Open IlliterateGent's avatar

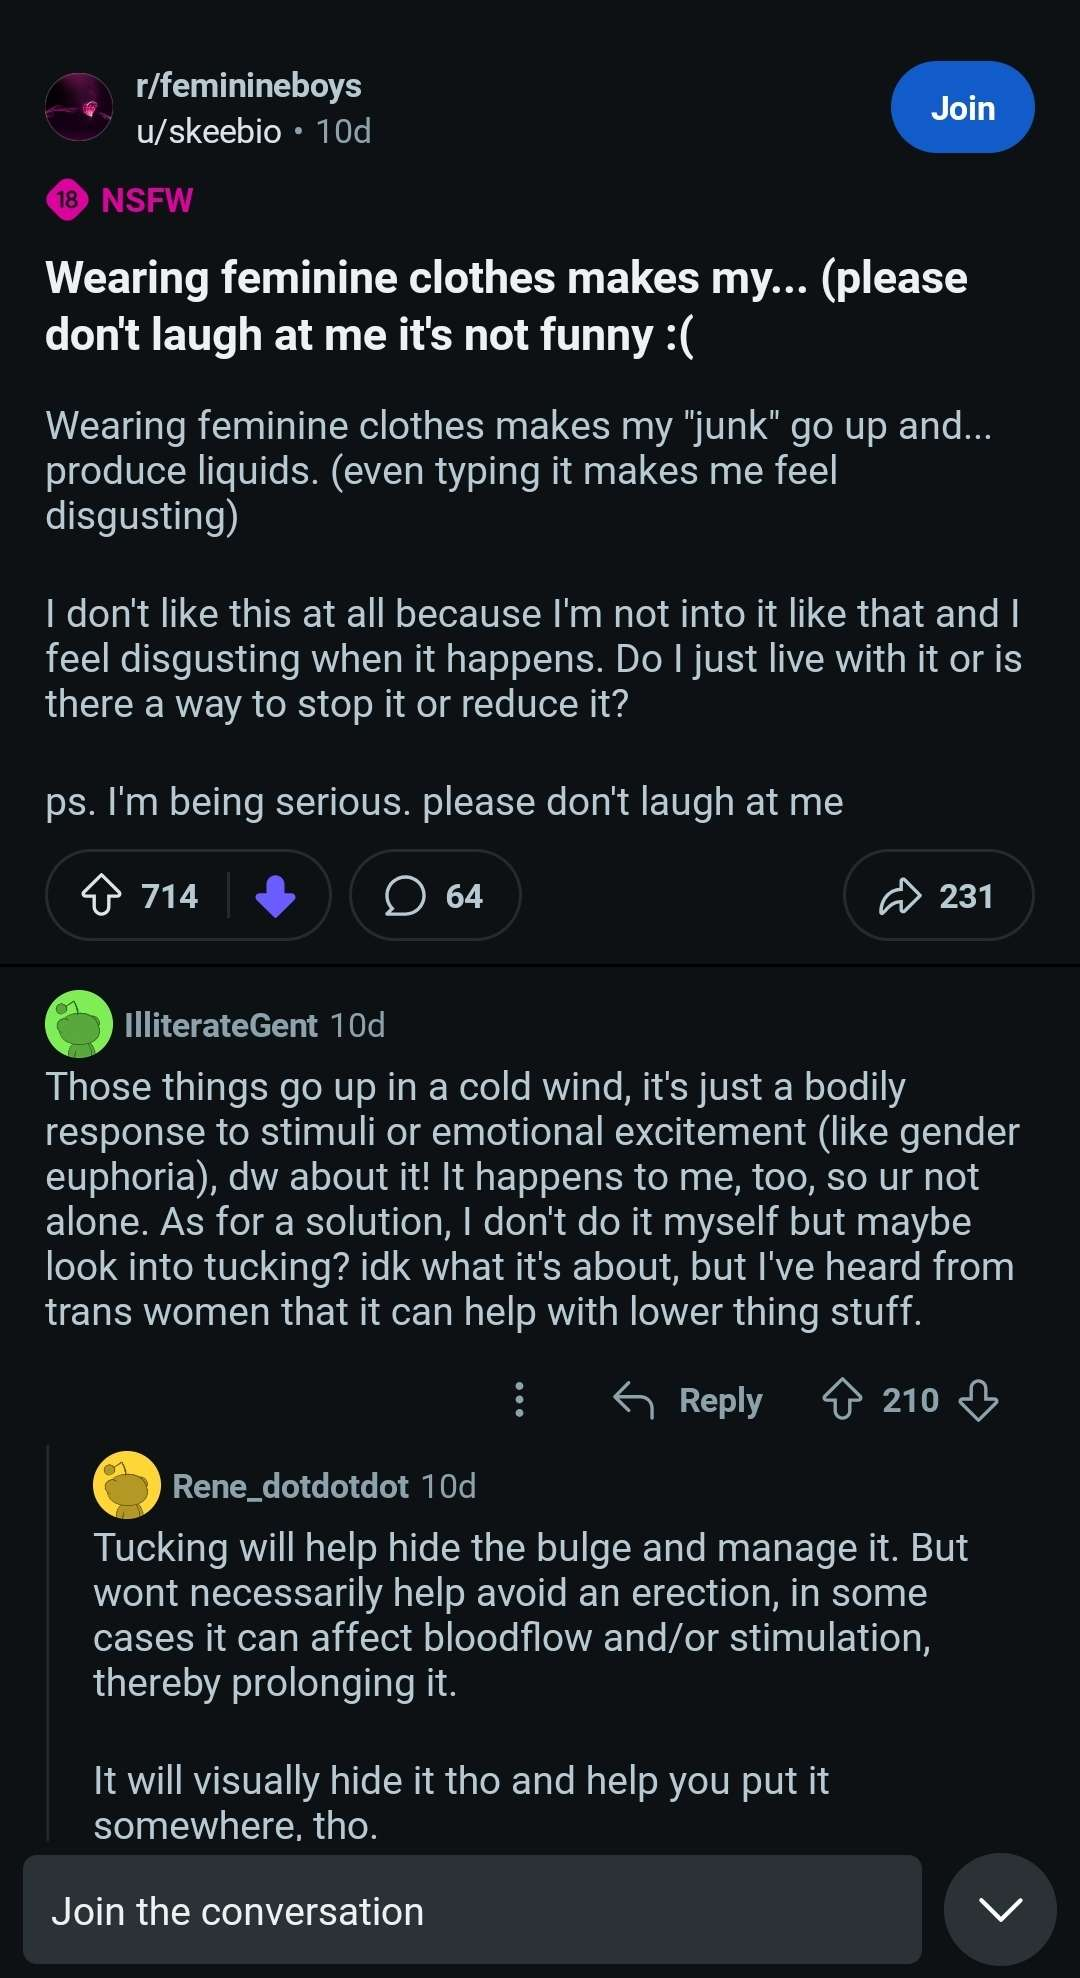[79, 1024]
